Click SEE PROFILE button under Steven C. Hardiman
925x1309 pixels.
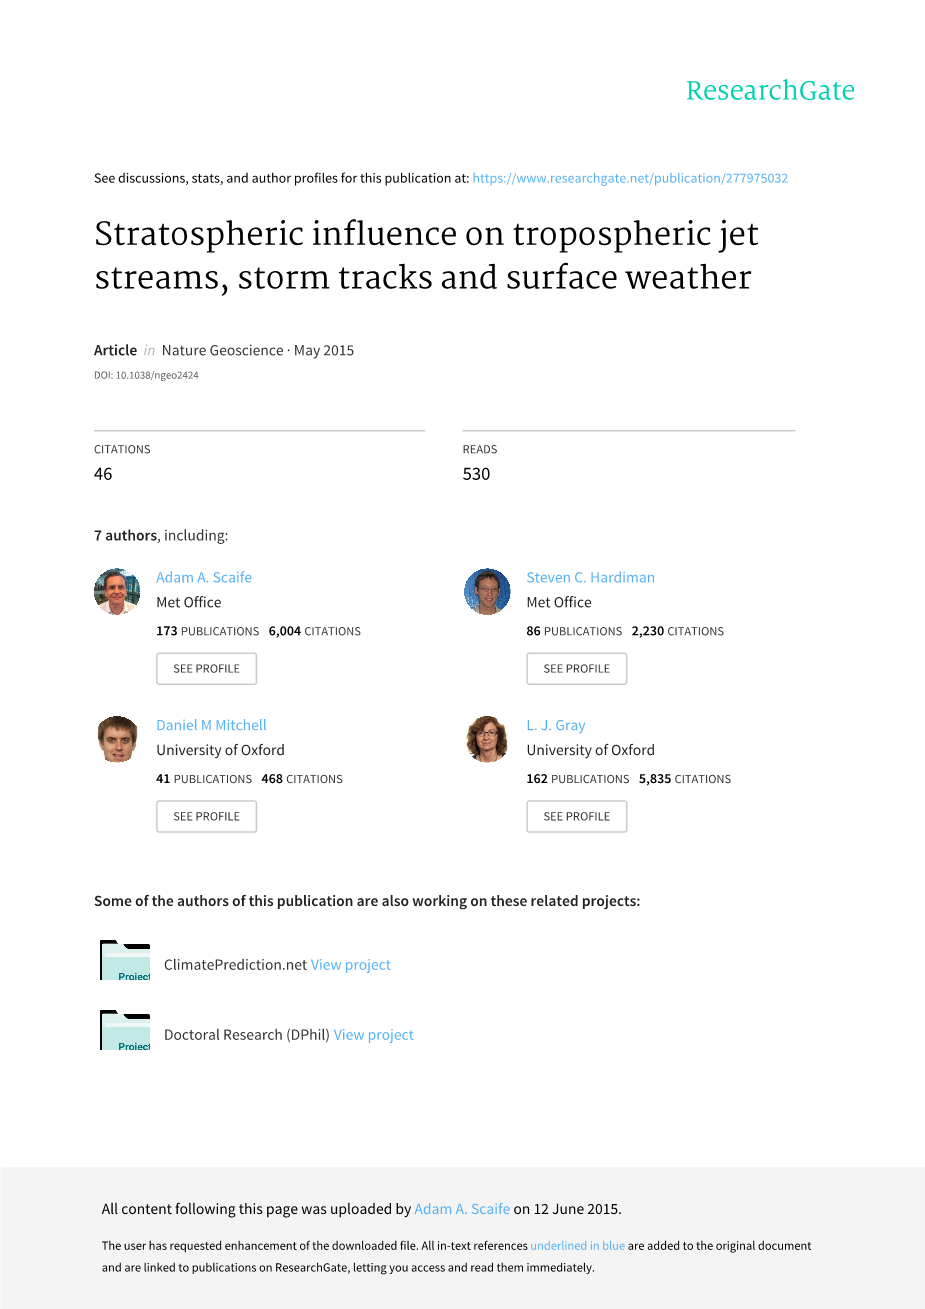pyautogui.click(x=576, y=669)
